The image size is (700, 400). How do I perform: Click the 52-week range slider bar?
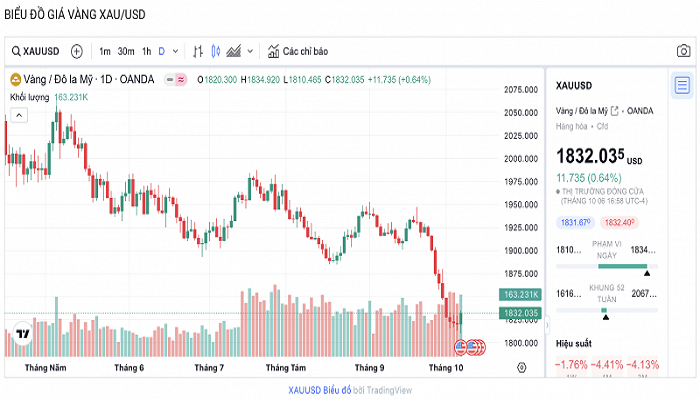[x=607, y=310]
